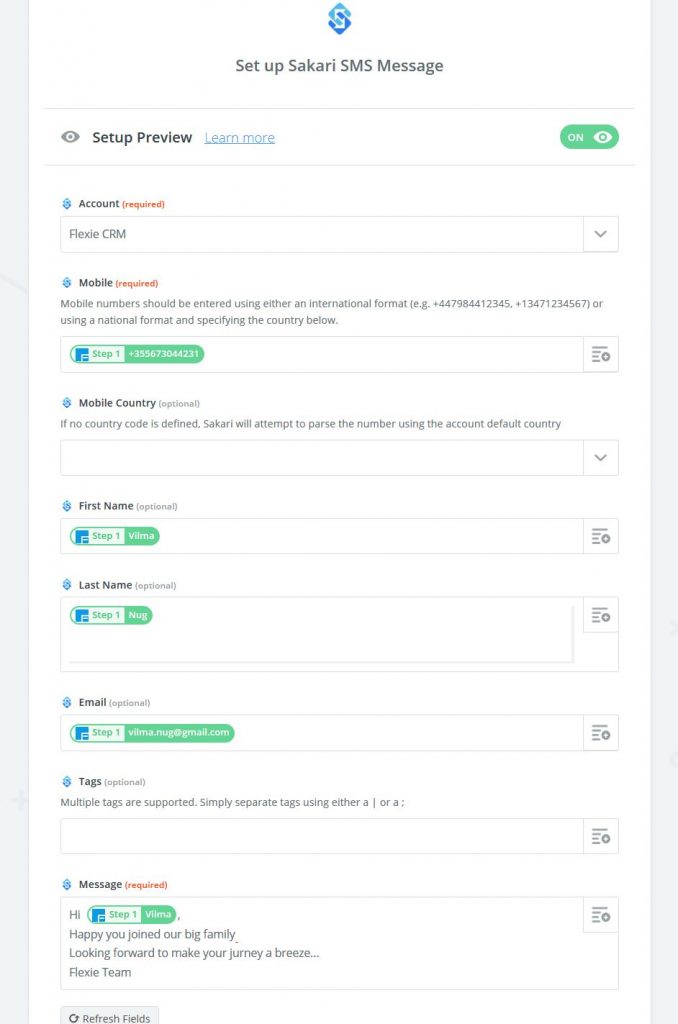The height and width of the screenshot is (1024, 678).
Task: Select the Step 1 Nug pill
Action: [111, 615]
